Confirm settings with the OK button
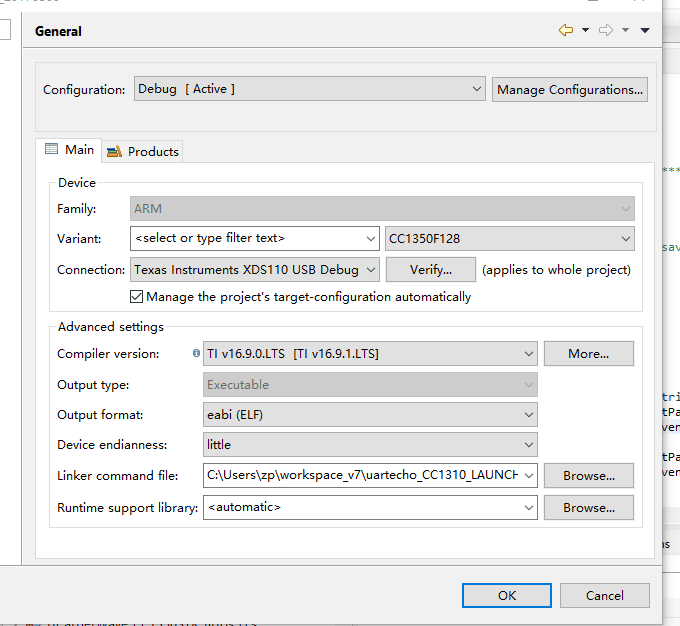Viewport: 680px width, 626px height. pyautogui.click(x=507, y=596)
